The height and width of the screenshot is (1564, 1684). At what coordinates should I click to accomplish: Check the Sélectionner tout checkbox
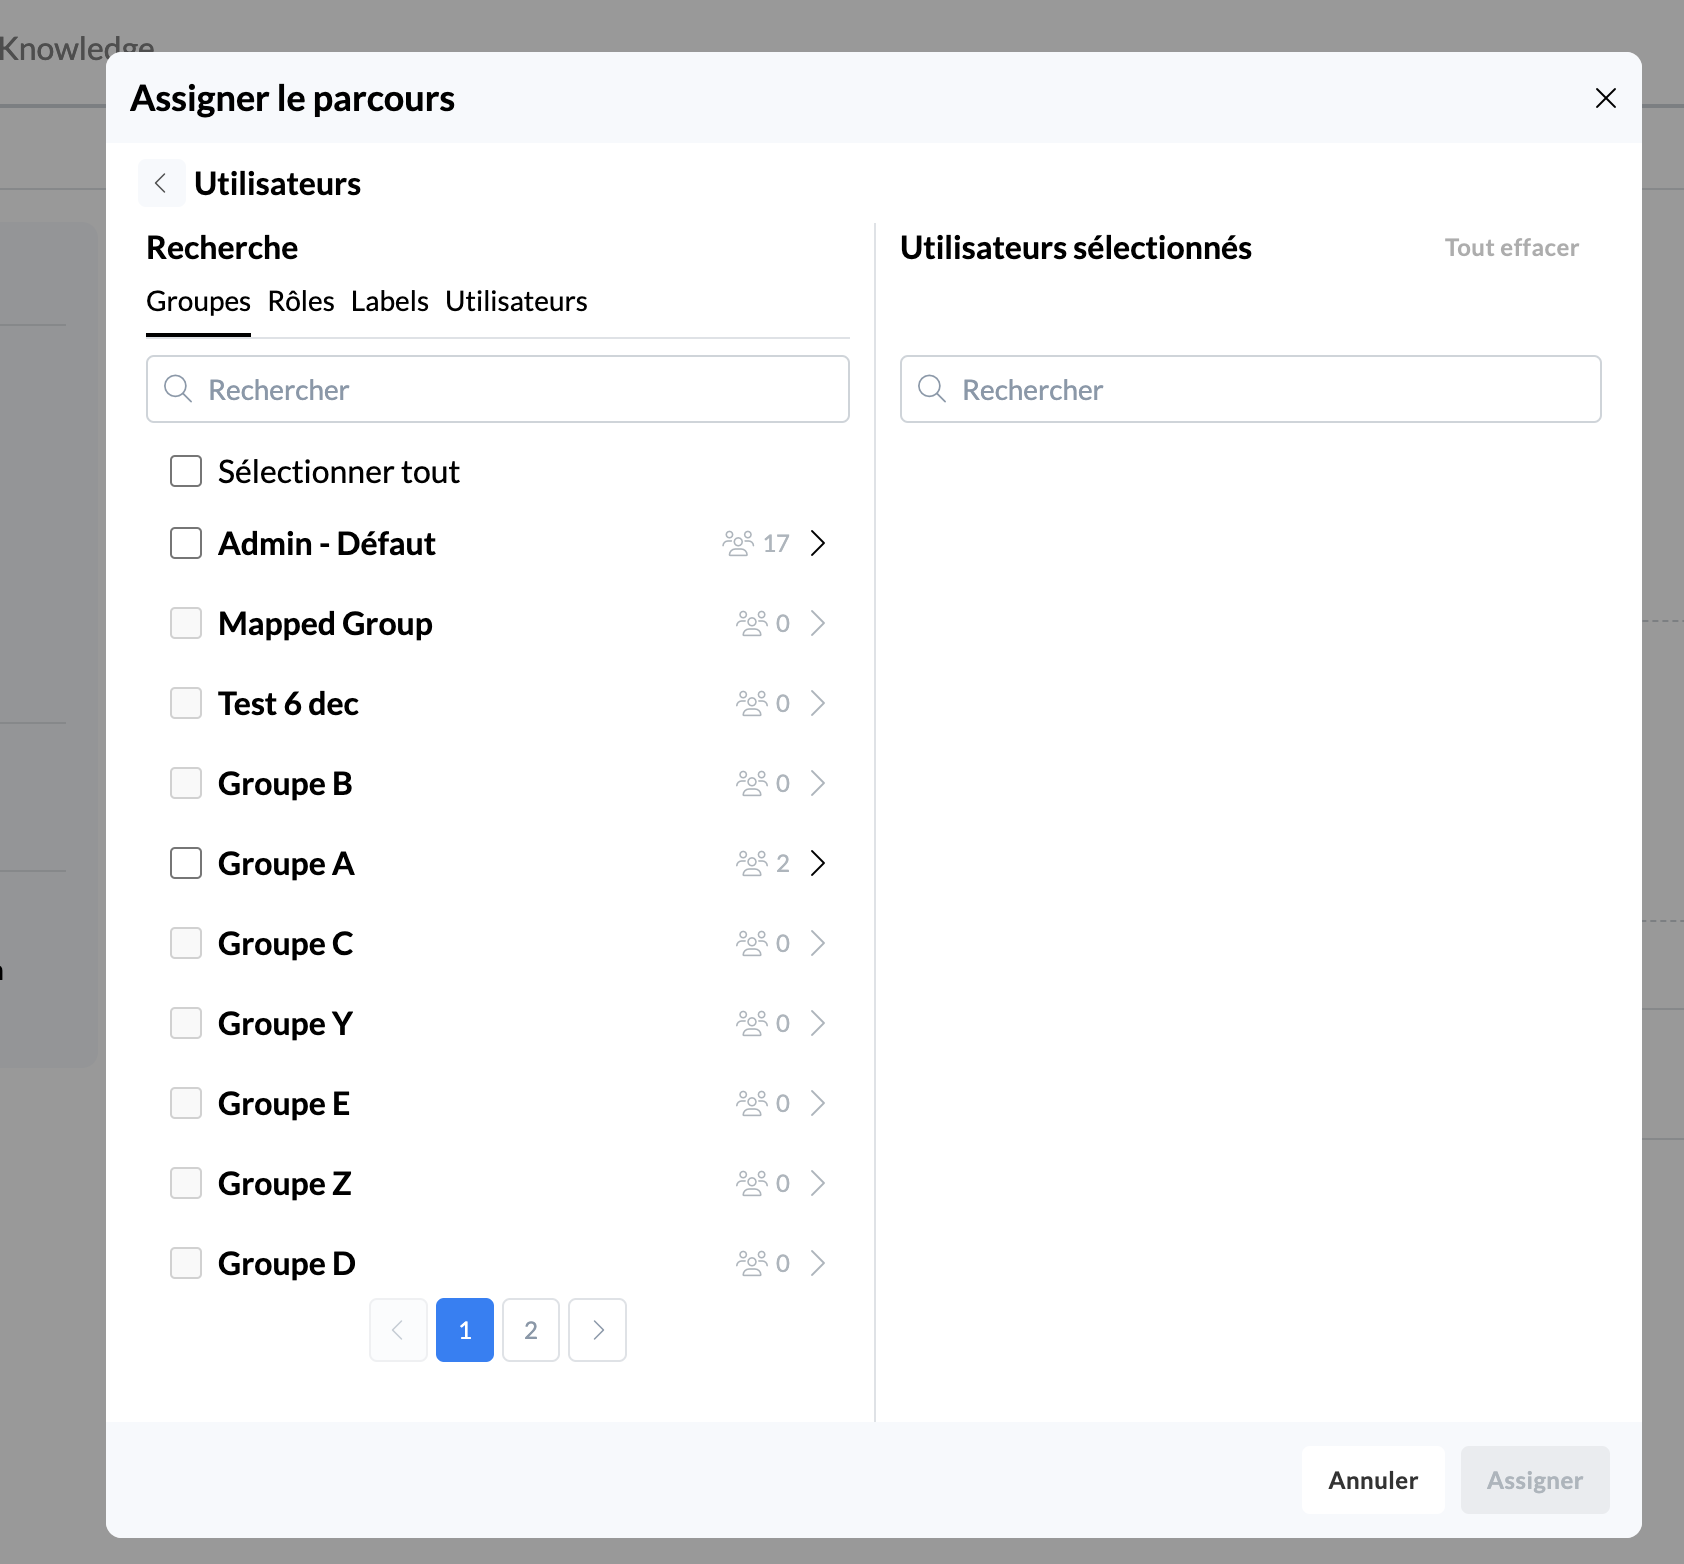pos(186,471)
